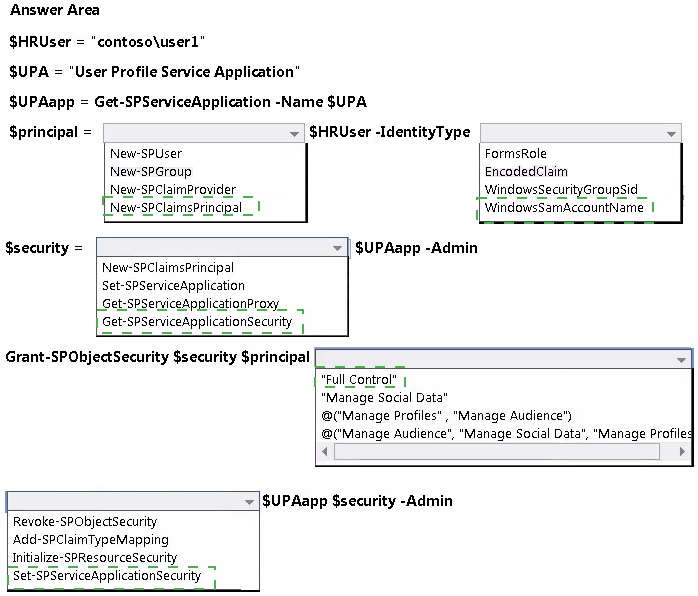Select @("Manage Profiles", "Manage Audience") option
698x596 pixels.
click(446, 416)
